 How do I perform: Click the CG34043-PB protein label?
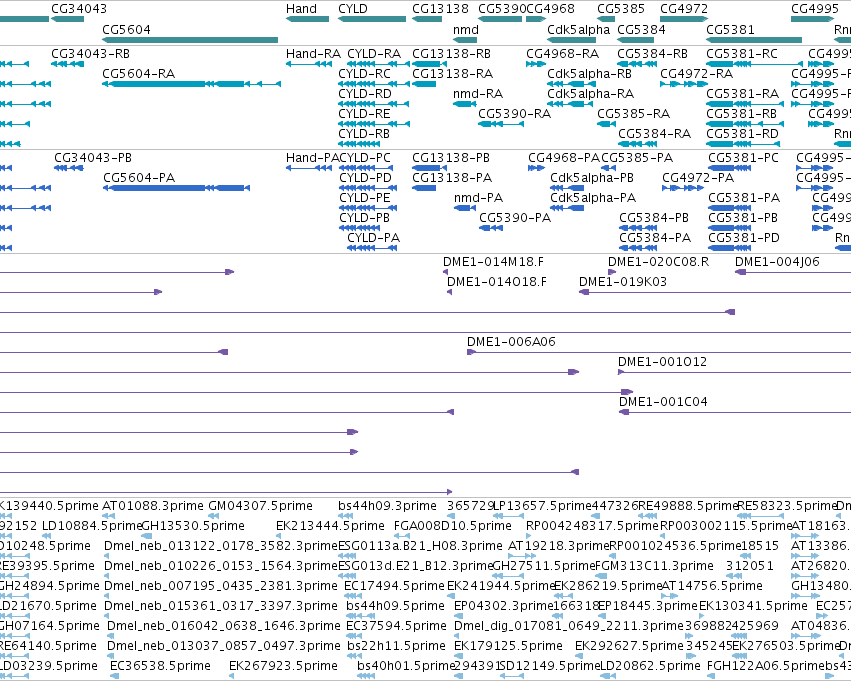[x=93, y=158]
